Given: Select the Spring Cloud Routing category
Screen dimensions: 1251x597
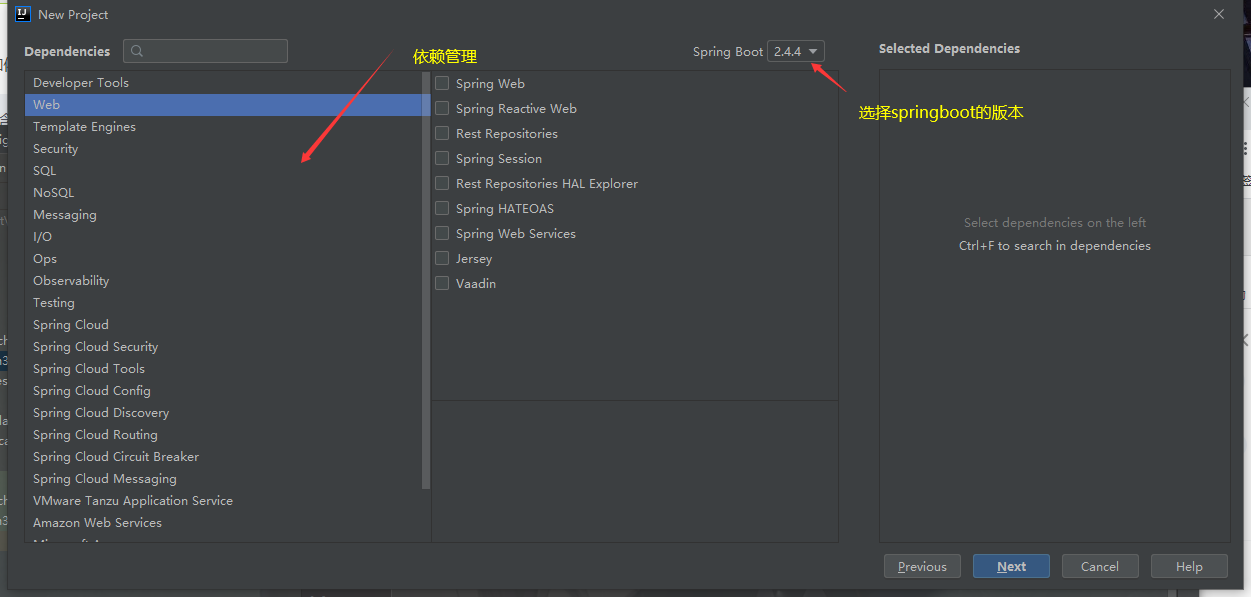Looking at the screenshot, I should point(224,435).
